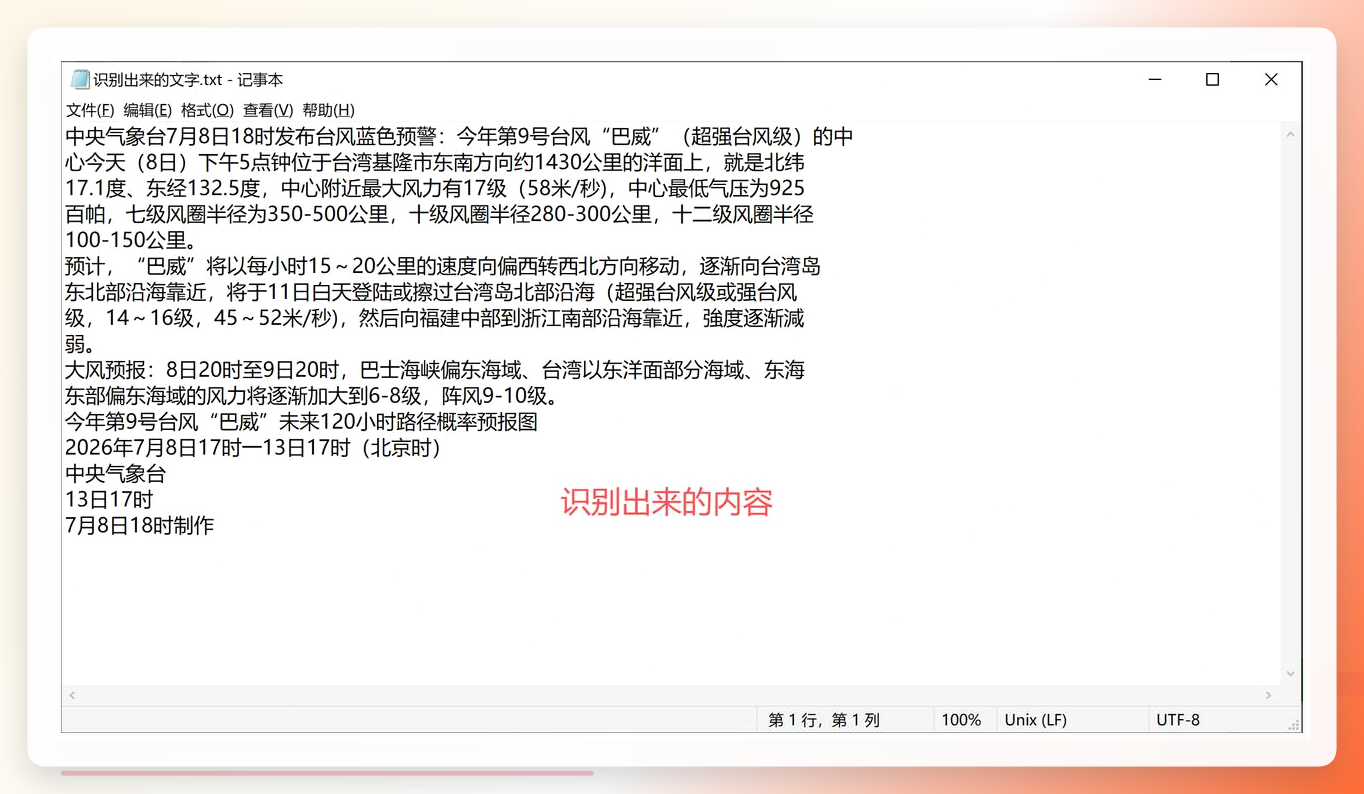Click the horizontal scrollbar right arrow
The image size is (1364, 794).
point(1269,695)
